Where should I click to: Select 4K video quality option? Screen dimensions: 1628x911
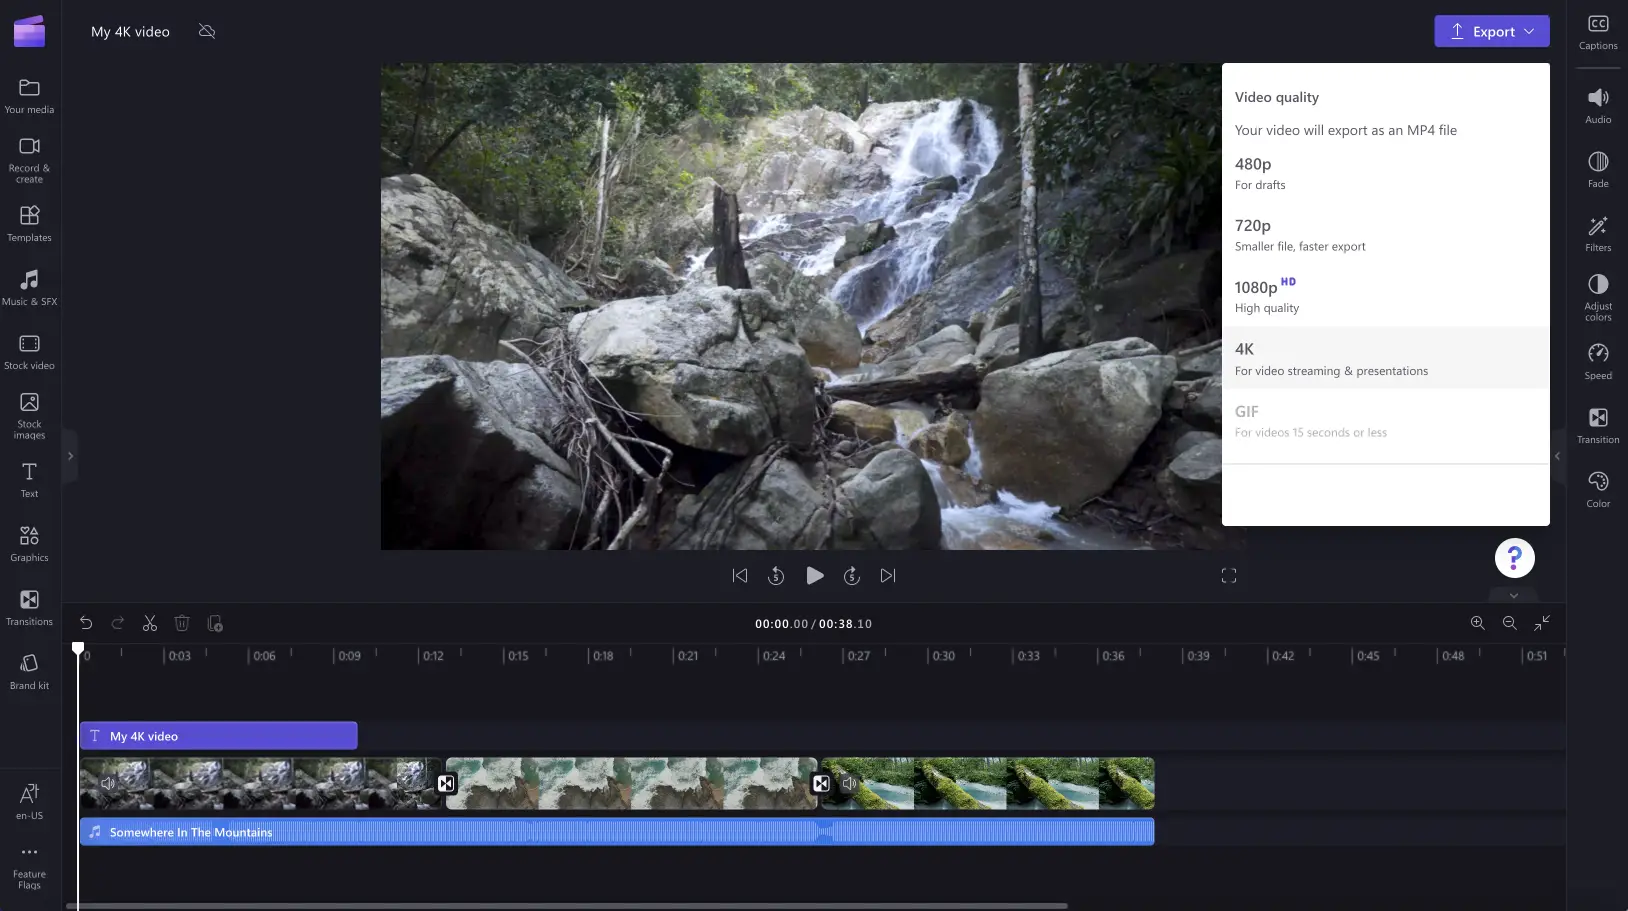[1385, 358]
